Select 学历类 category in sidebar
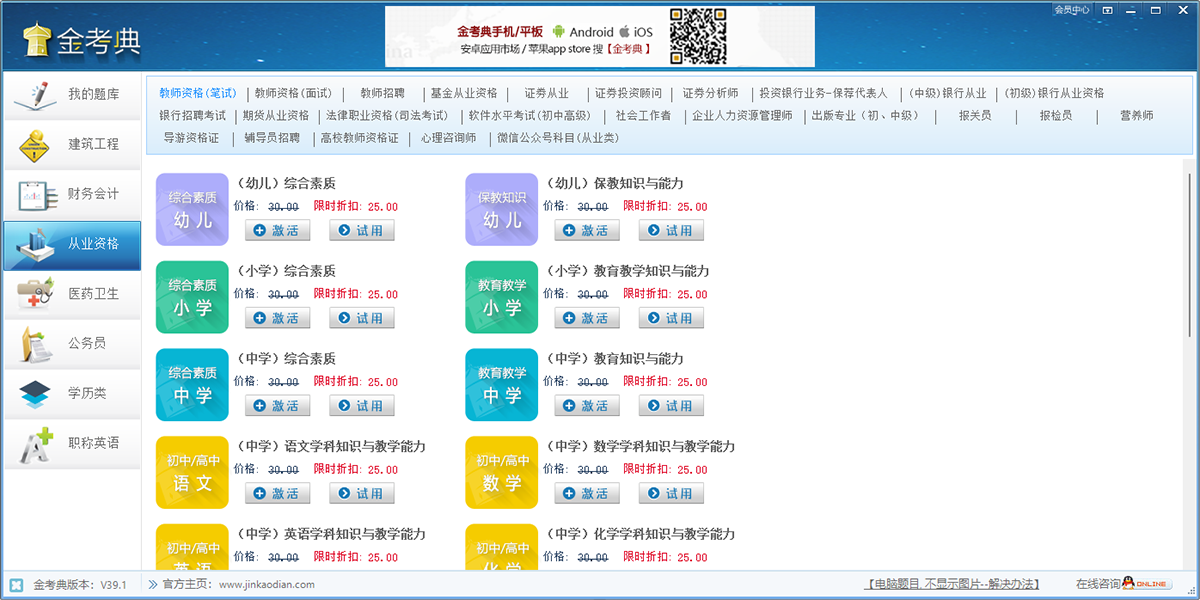Image resolution: width=1200 pixels, height=600 pixels. [72, 393]
